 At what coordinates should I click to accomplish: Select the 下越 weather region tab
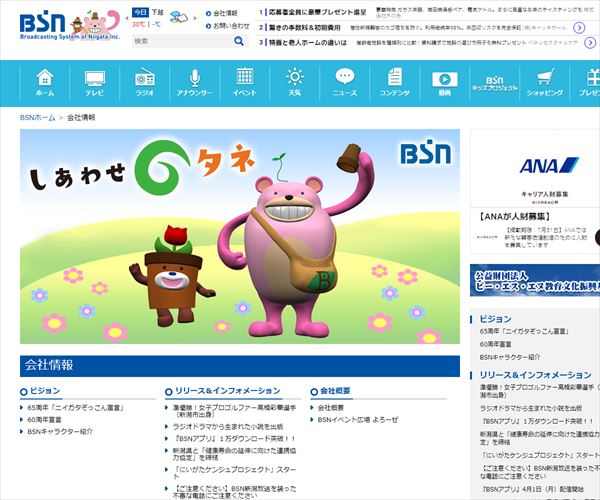pyautogui.click(x=157, y=12)
